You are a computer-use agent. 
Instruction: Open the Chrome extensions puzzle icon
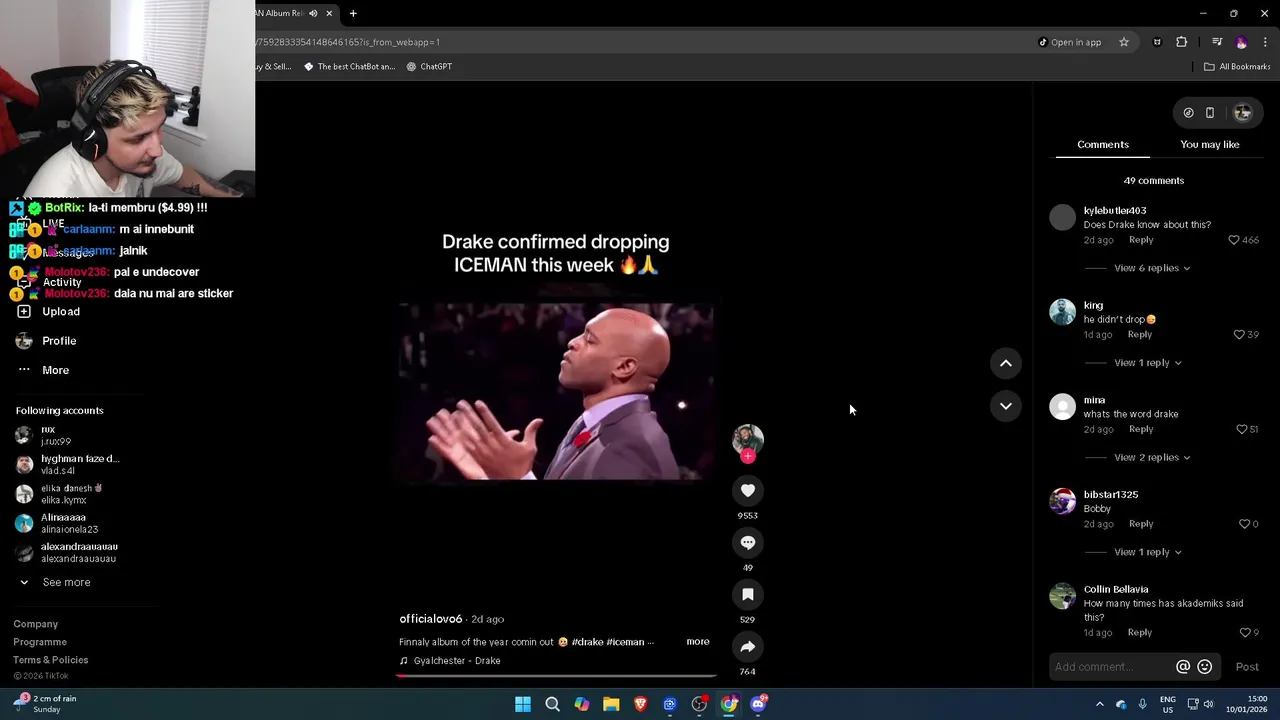(1182, 42)
